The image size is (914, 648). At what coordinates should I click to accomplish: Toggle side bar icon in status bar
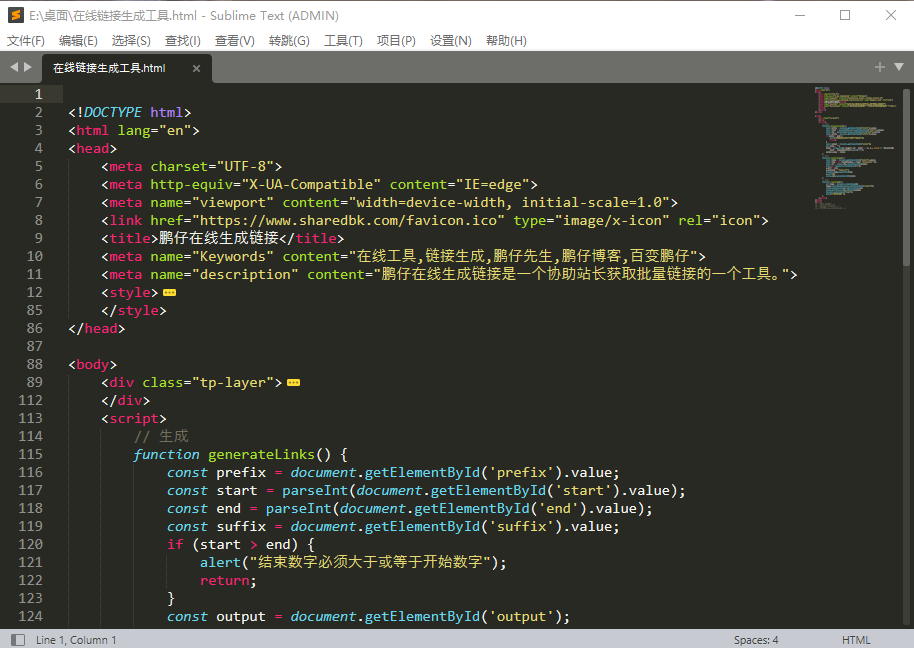pyautogui.click(x=18, y=640)
